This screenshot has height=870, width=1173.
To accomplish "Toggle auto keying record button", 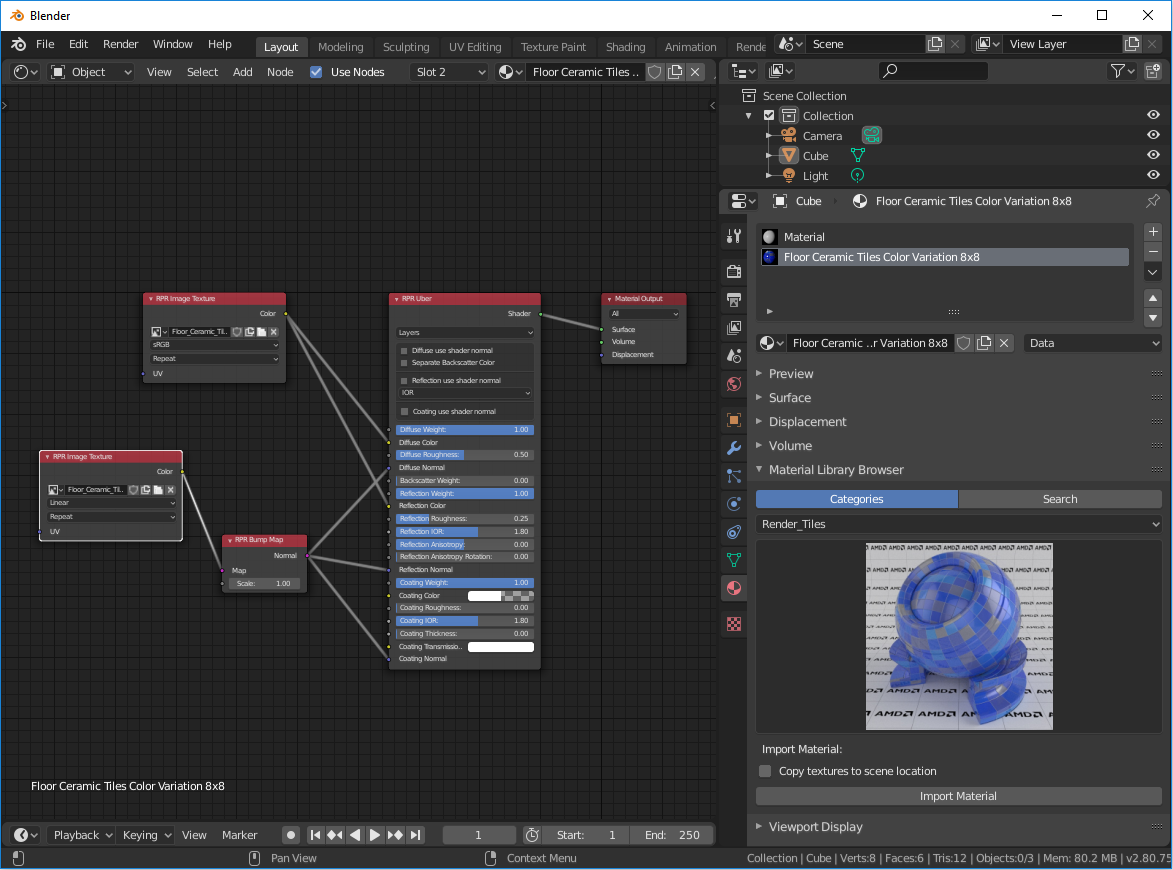I will click(291, 835).
